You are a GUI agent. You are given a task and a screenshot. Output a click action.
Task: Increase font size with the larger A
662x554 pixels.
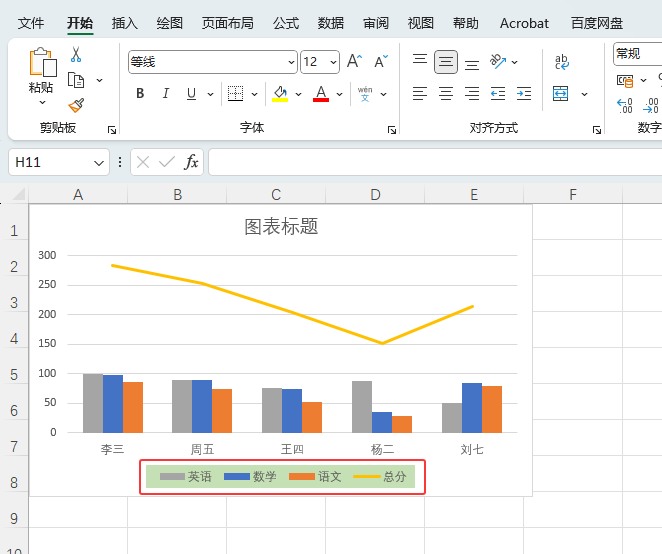click(354, 62)
